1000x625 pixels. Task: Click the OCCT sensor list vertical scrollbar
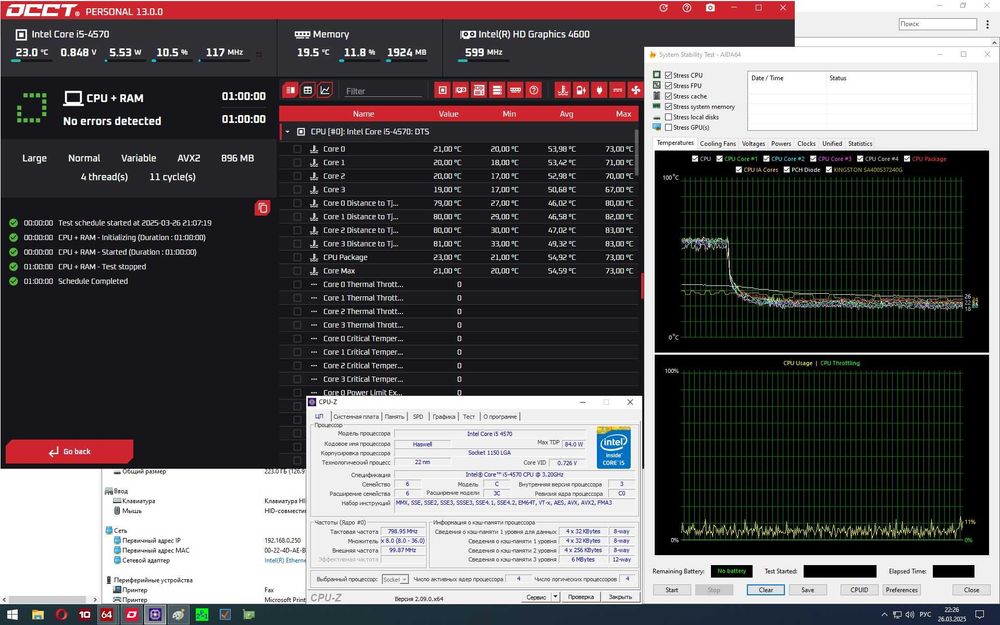636,153
